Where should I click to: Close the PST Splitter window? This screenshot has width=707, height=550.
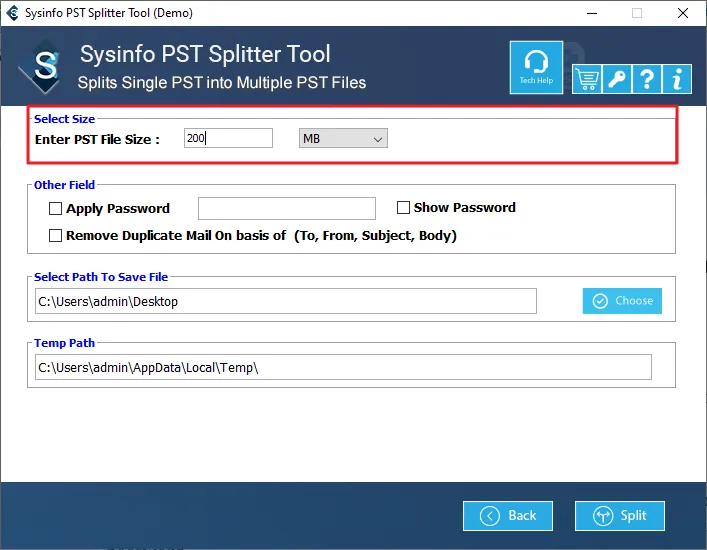click(x=683, y=13)
